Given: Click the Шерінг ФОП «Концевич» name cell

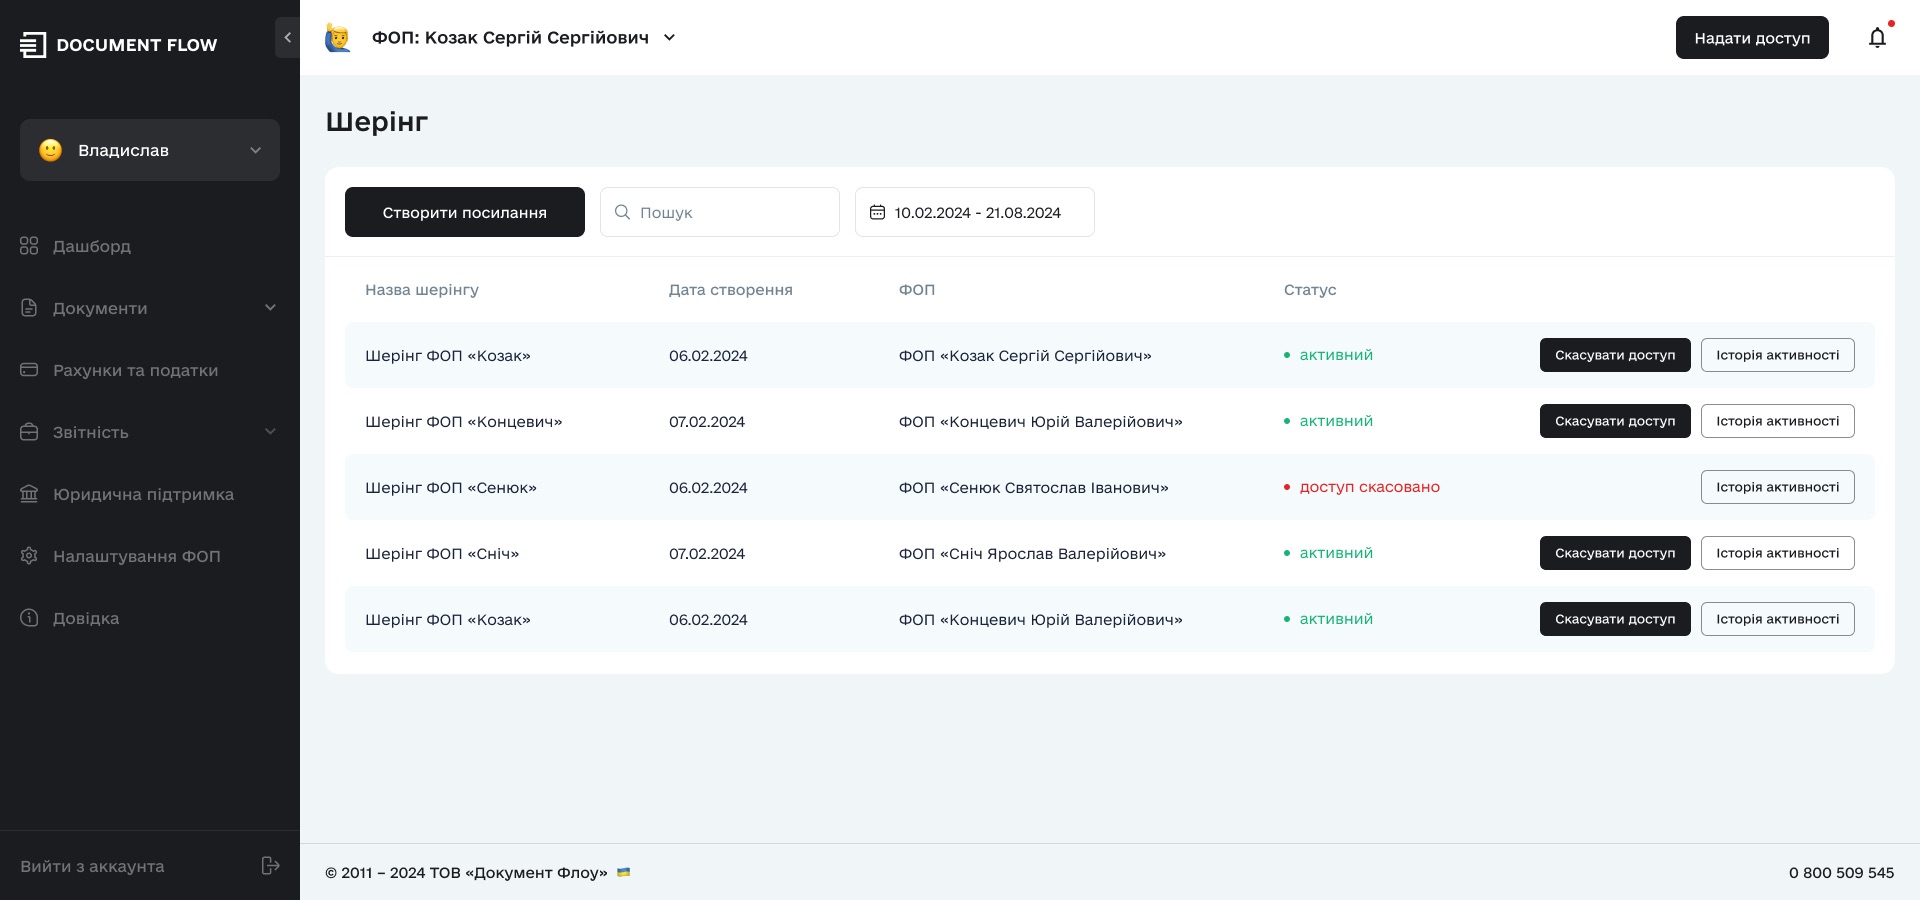Looking at the screenshot, I should point(464,422).
